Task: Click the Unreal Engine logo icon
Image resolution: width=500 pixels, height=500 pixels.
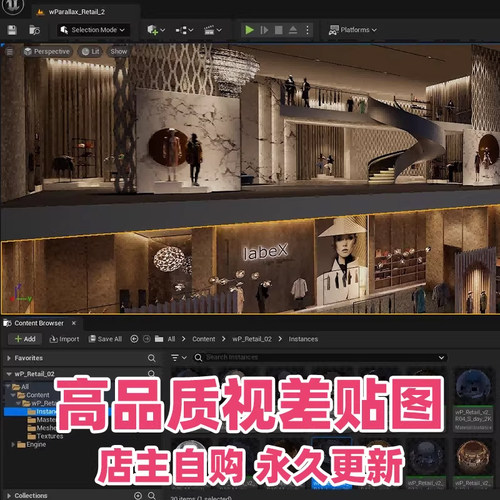Action: (13, 5)
